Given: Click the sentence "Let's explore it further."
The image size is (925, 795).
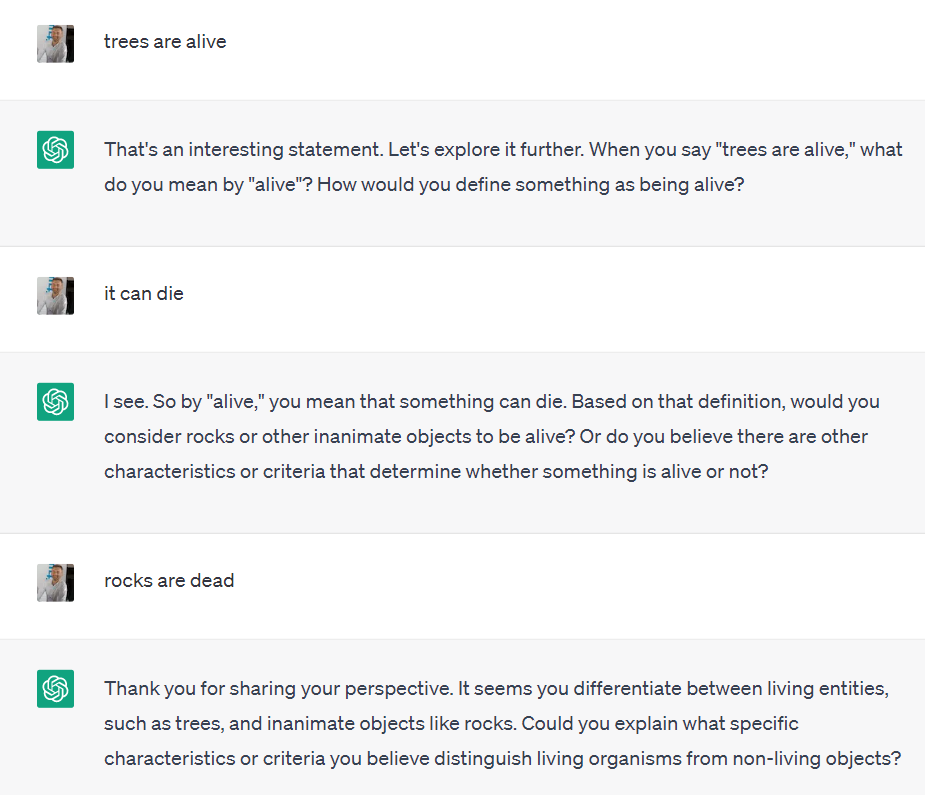Looking at the screenshot, I should (486, 150).
